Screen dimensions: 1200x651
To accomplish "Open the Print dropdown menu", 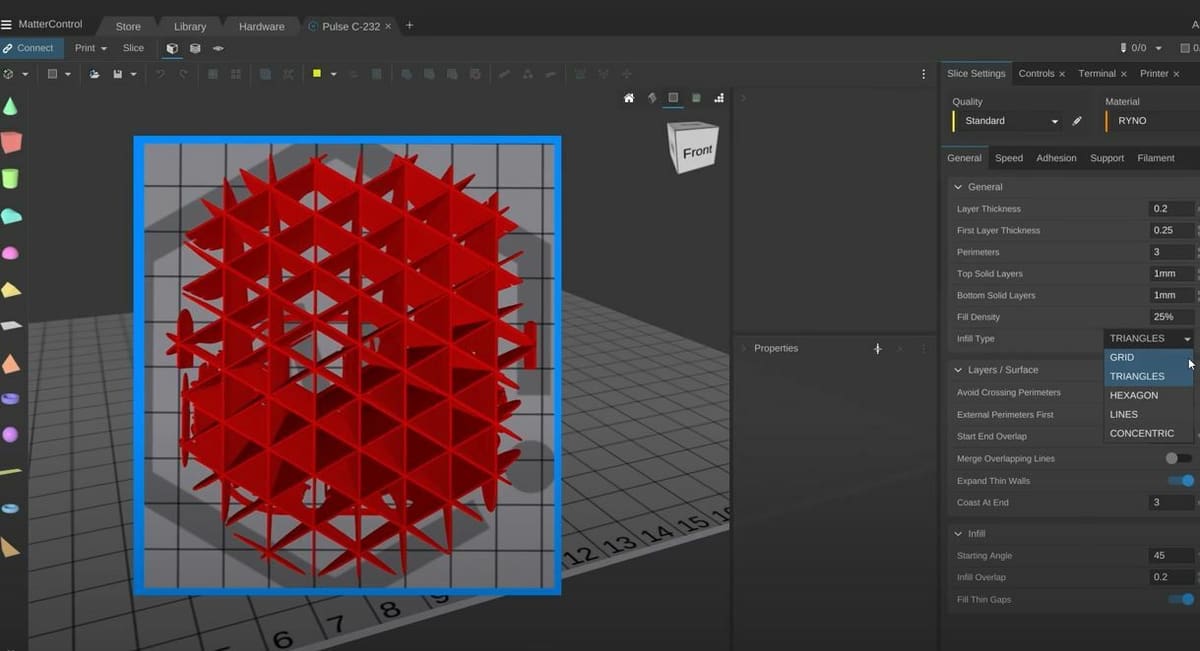I will 90,48.
